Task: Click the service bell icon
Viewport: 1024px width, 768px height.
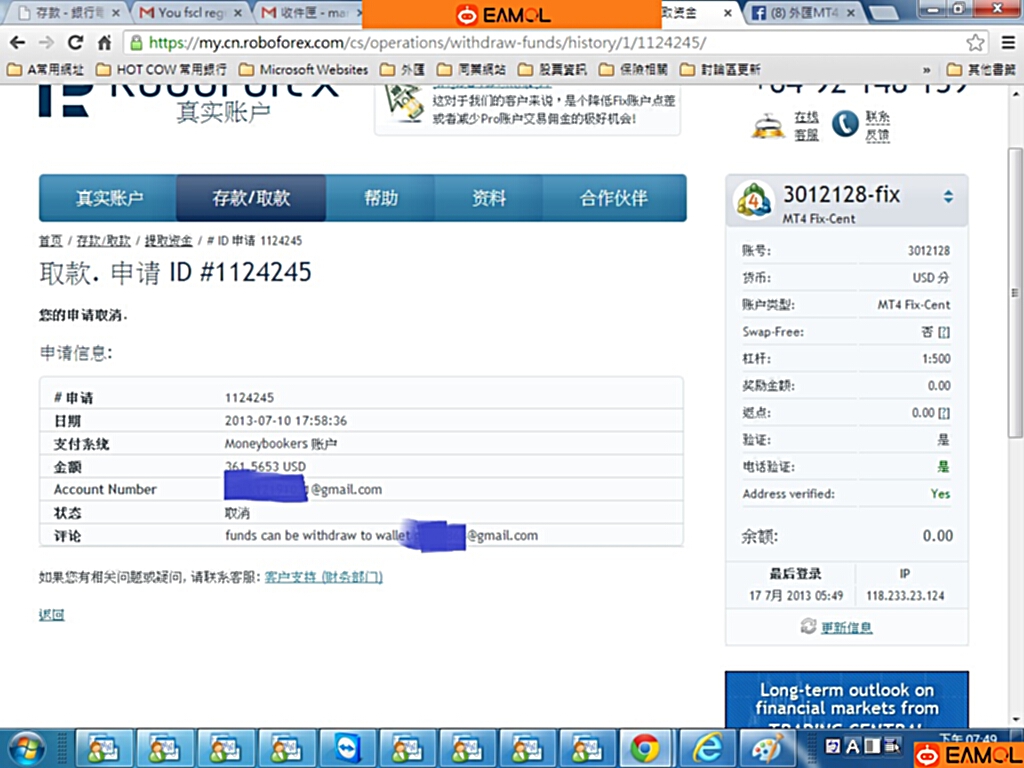Action: click(768, 125)
